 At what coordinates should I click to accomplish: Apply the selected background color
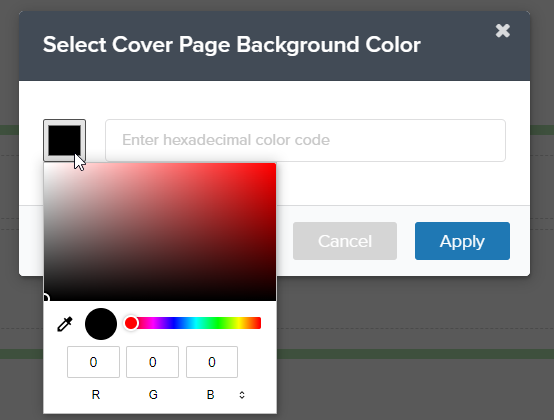(x=462, y=241)
